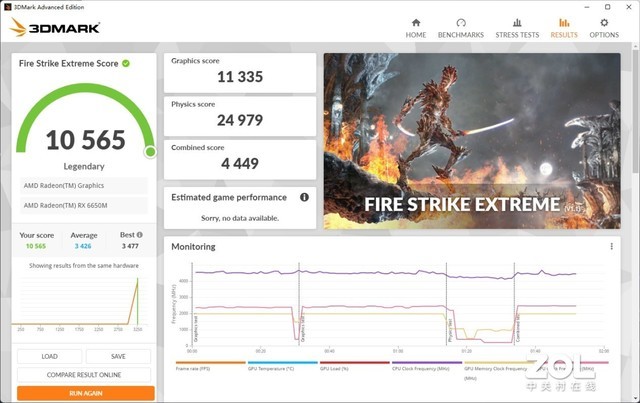Image resolution: width=640 pixels, height=403 pixels.
Task: Click the main score 10 565
Action: click(86, 140)
